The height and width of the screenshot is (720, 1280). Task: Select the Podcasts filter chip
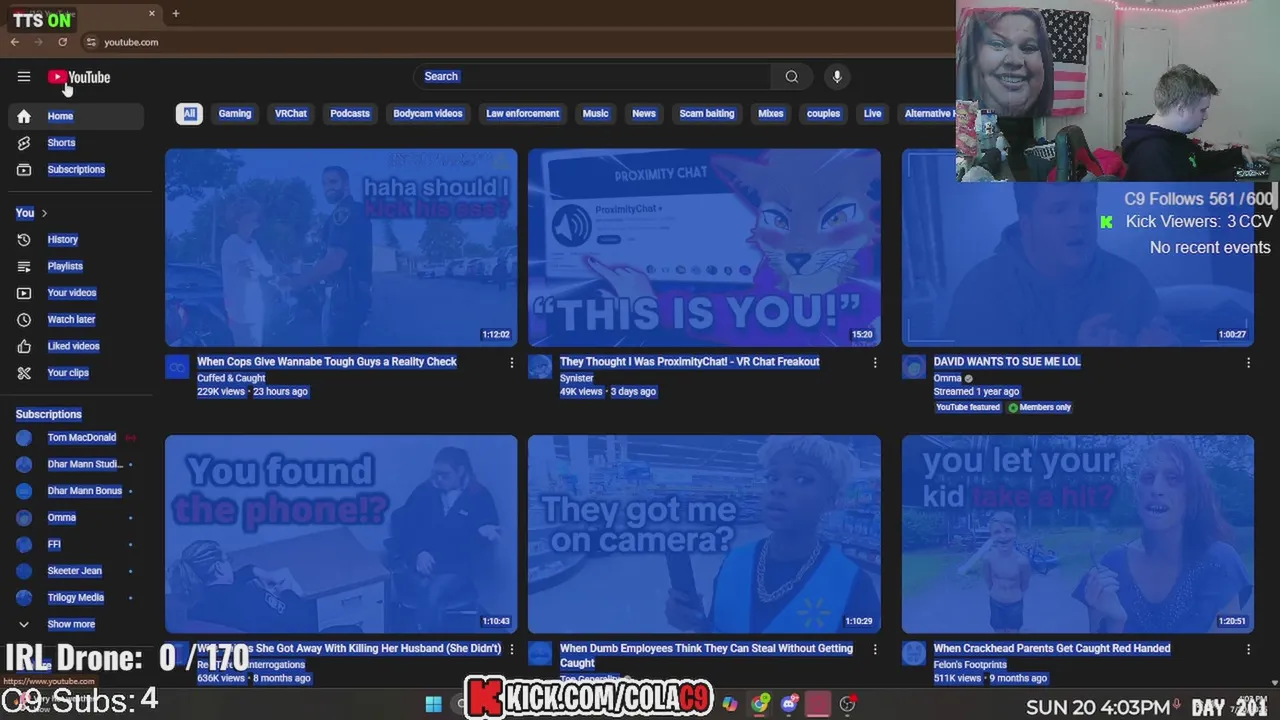[350, 113]
